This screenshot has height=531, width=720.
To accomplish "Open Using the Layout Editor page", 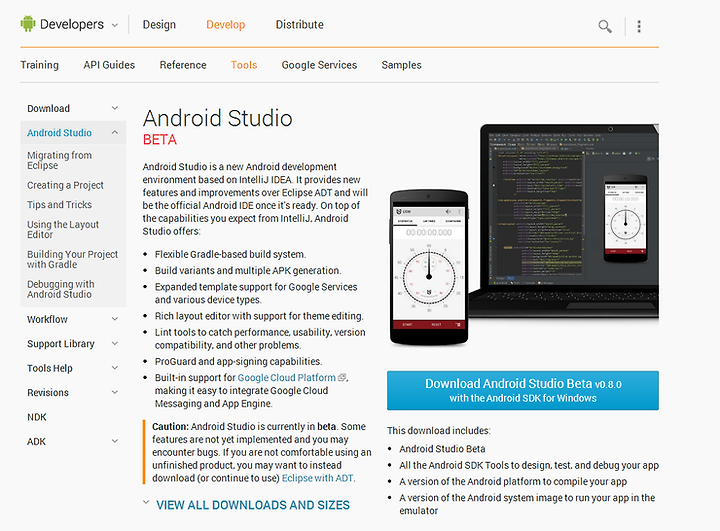I will (63, 229).
